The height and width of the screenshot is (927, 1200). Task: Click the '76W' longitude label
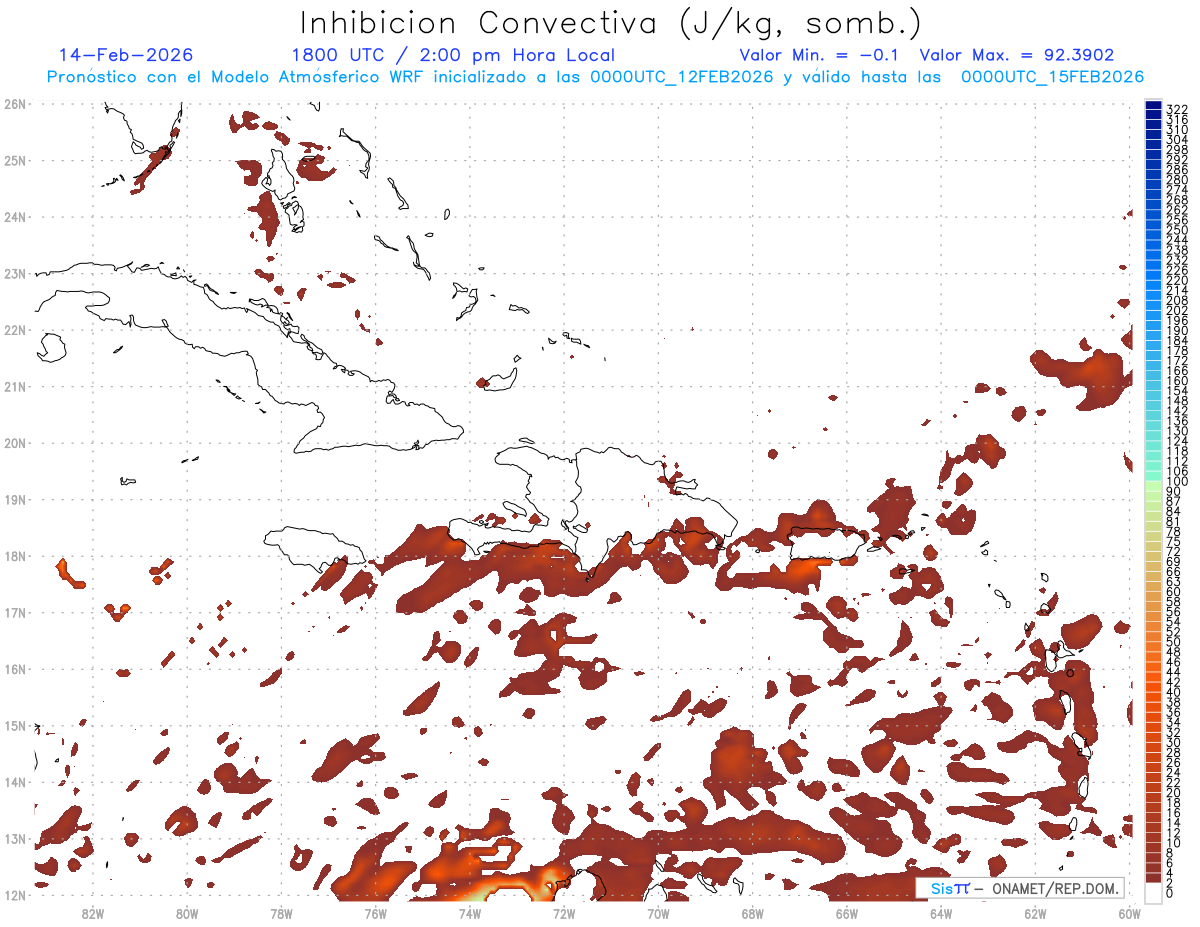(375, 913)
